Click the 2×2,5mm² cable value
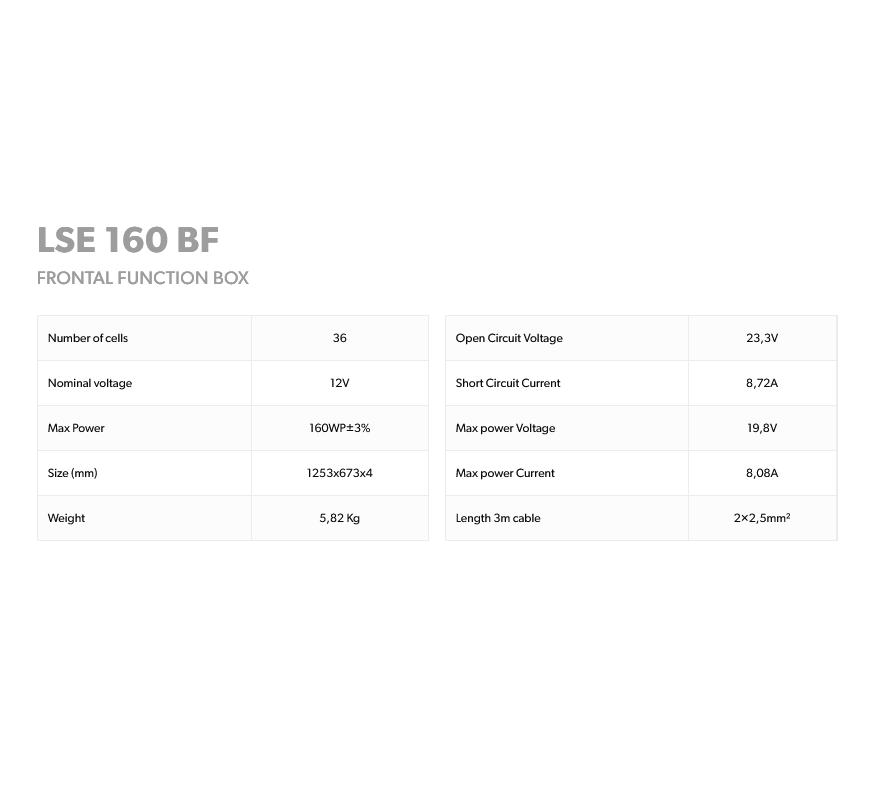Image resolution: width=874 pixels, height=785 pixels. (x=762, y=518)
